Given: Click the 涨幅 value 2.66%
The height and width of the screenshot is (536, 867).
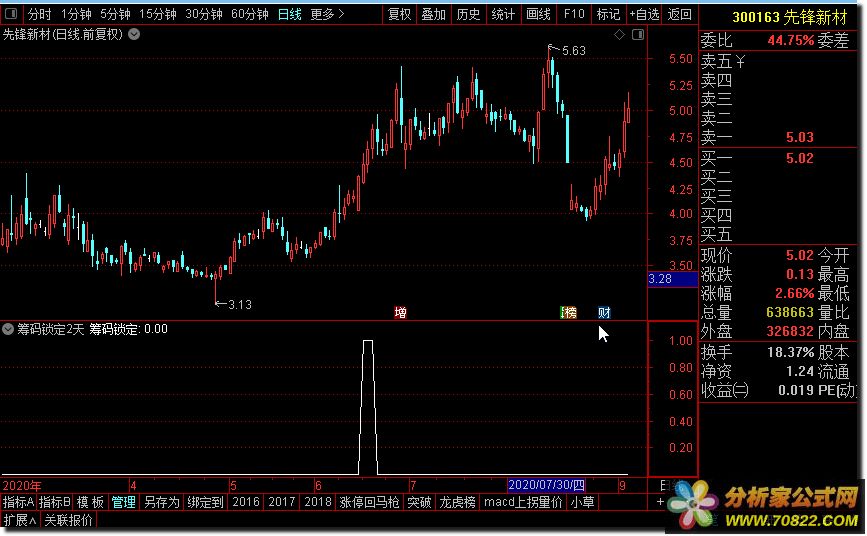Looking at the screenshot, I should 795,293.
